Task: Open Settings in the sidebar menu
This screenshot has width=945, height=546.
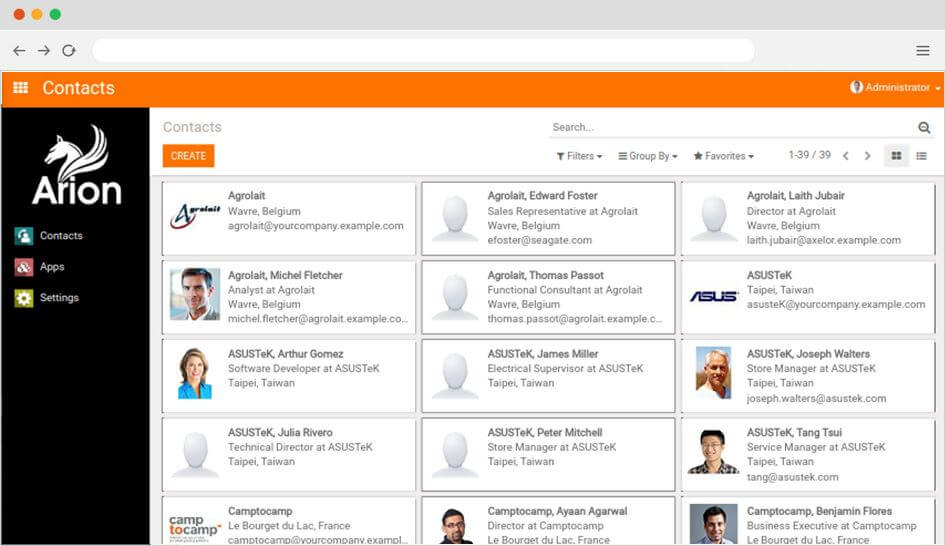Action: click(59, 298)
